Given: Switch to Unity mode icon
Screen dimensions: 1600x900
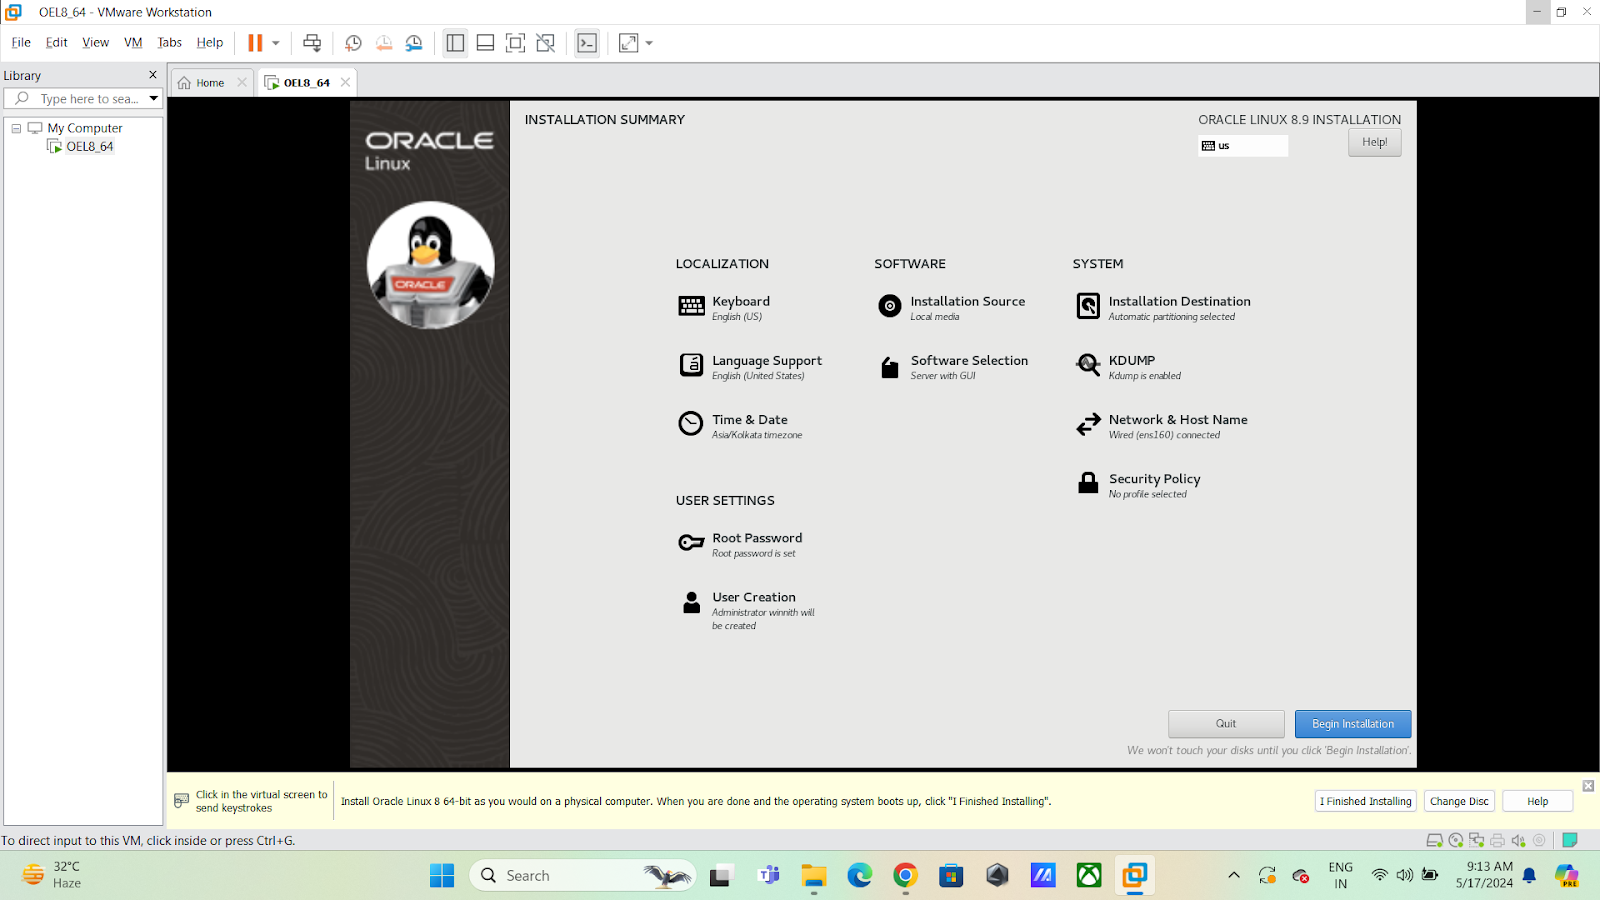Looking at the screenshot, I should 545,43.
